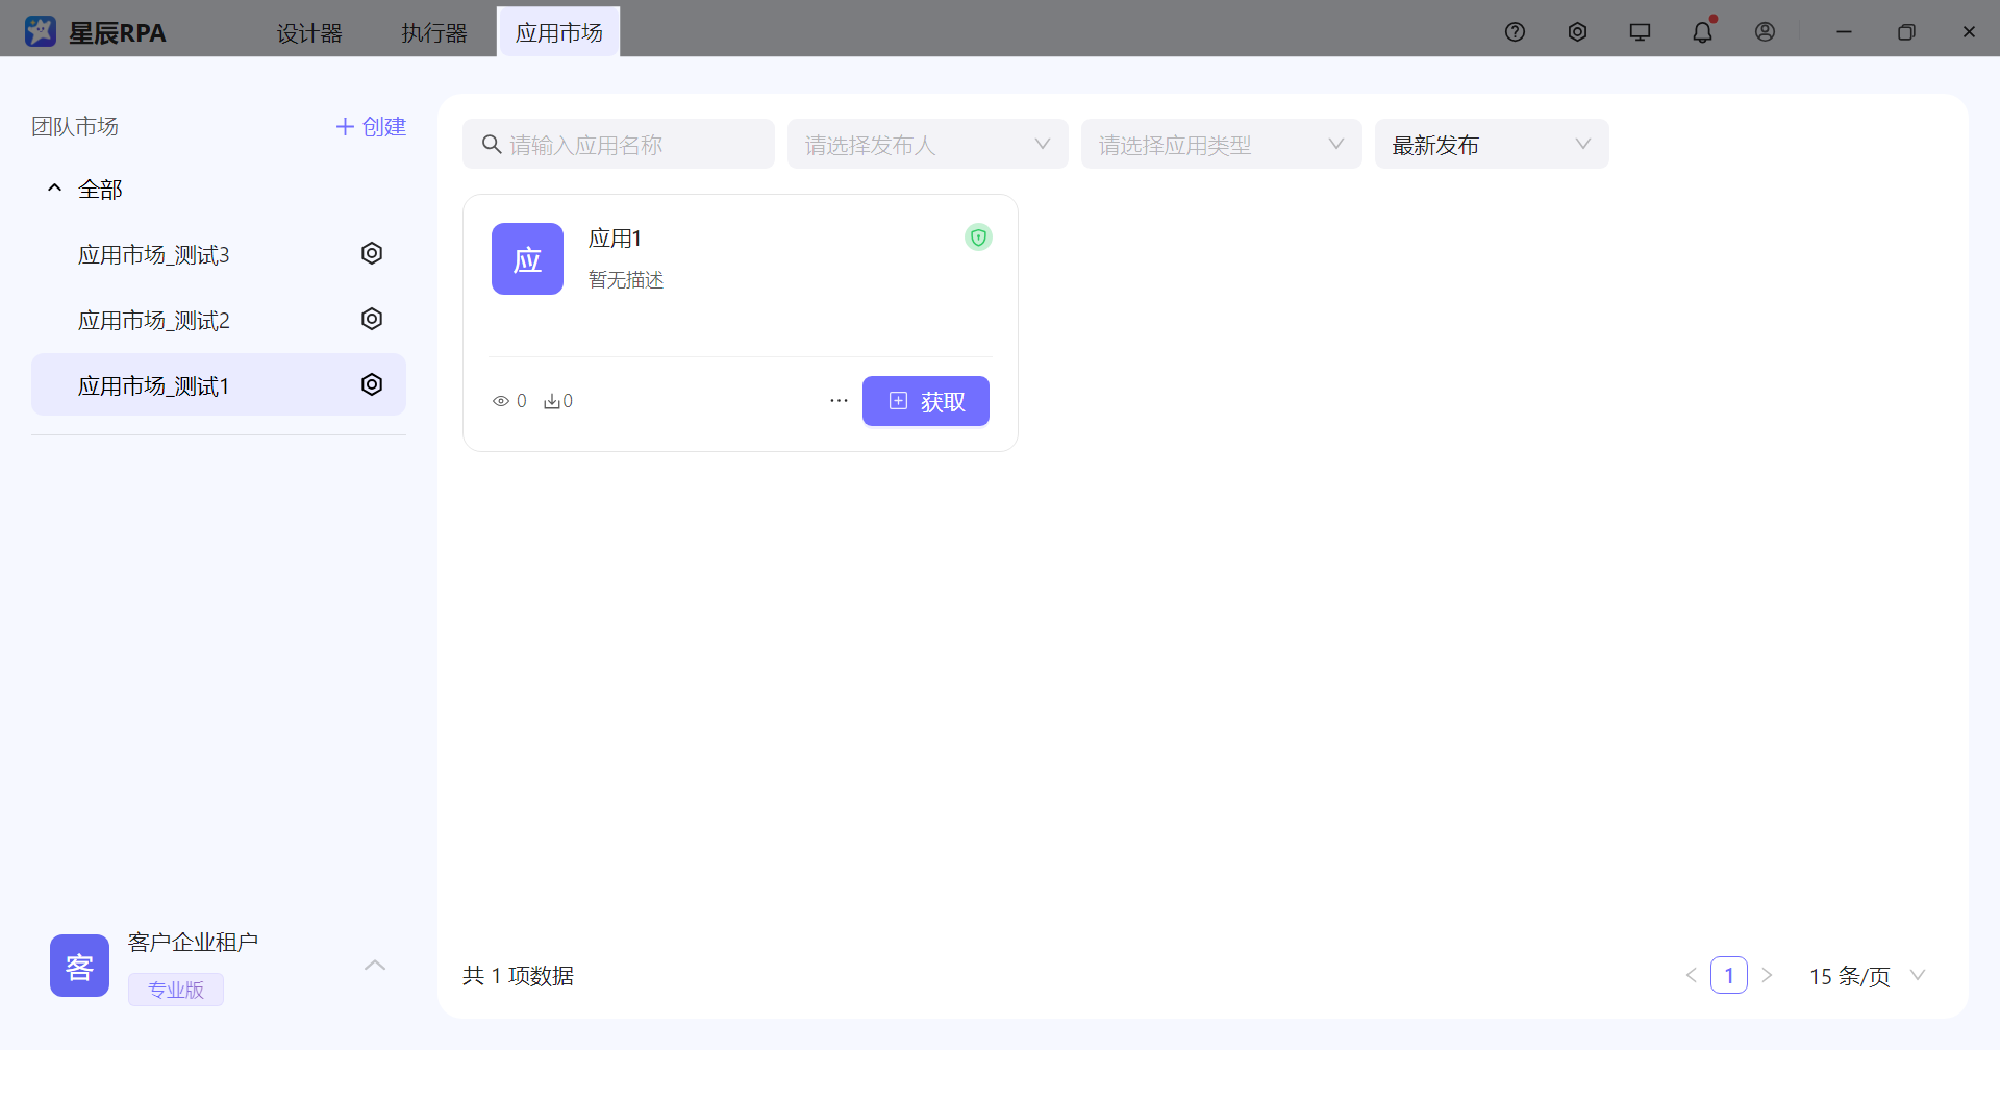
Task: Click the green shield badge on 应用1
Action: tap(978, 237)
